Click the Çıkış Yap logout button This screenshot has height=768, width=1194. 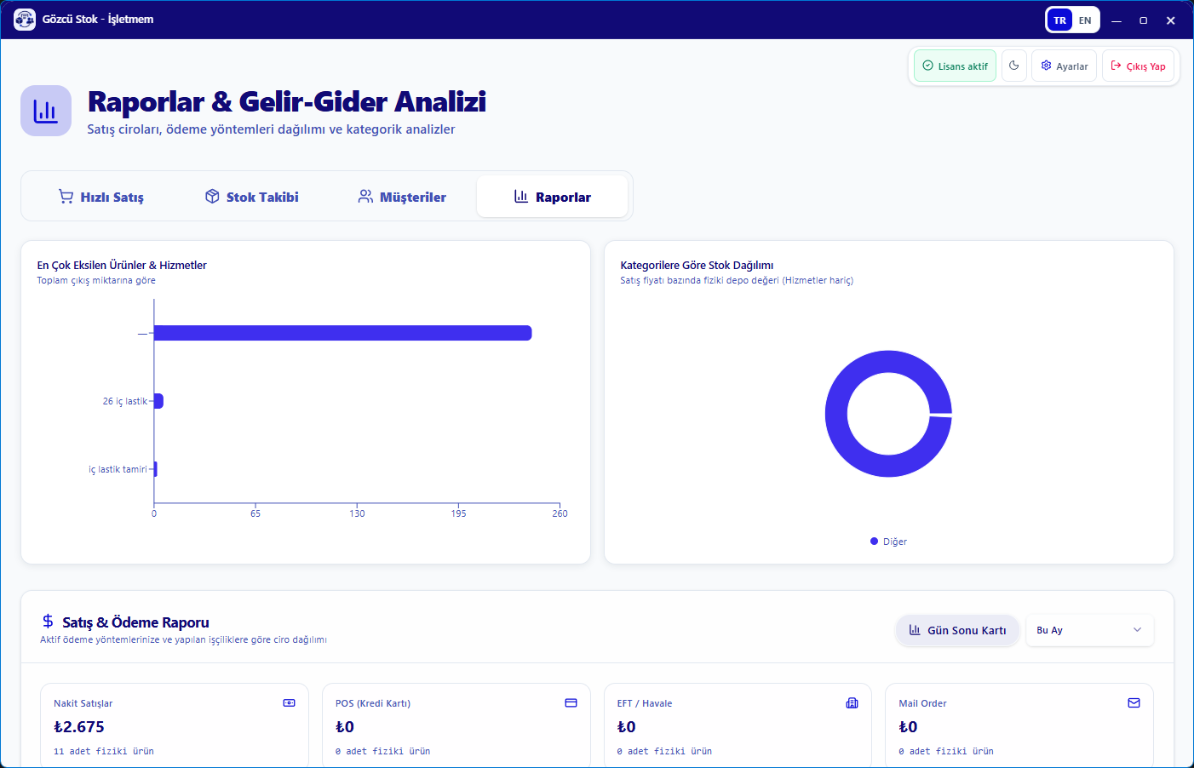(1138, 66)
